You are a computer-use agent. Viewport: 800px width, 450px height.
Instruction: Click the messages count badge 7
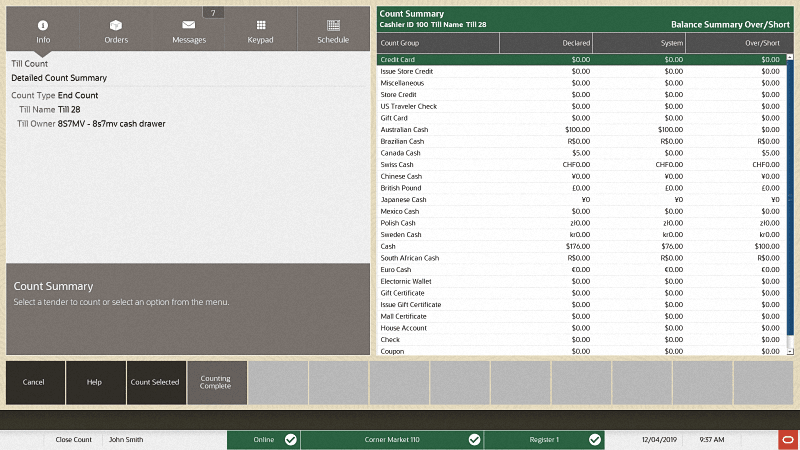click(x=213, y=13)
